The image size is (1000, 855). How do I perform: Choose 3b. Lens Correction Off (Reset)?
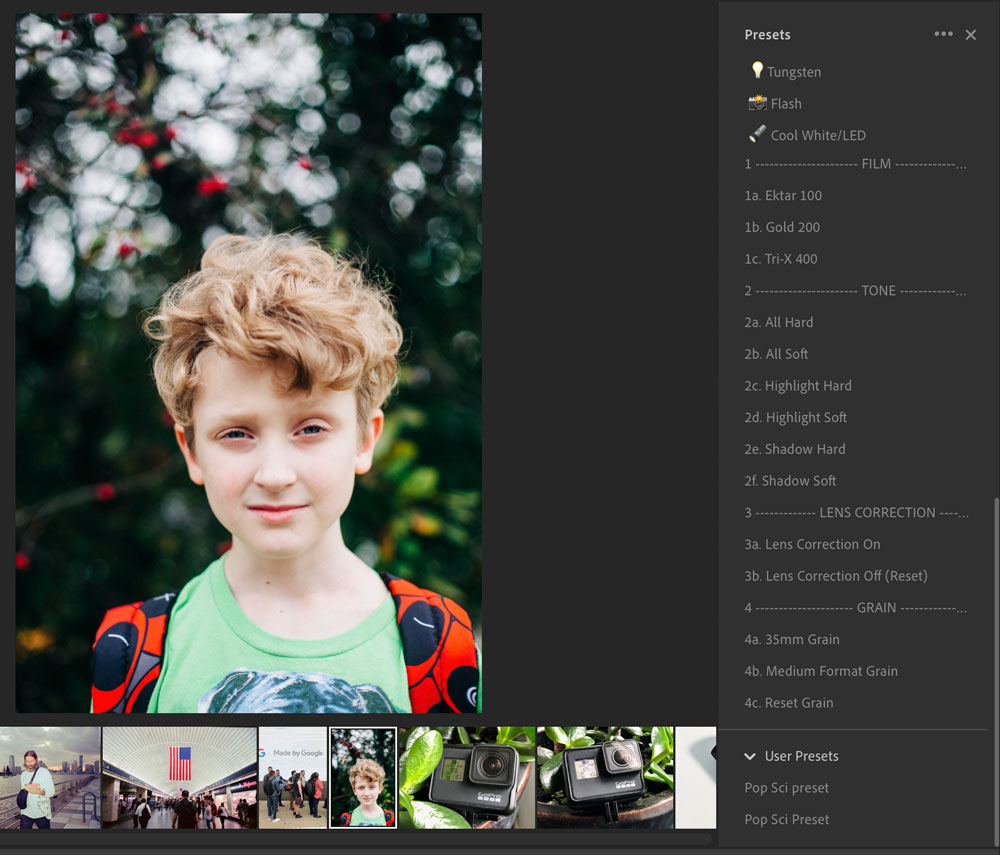pyautogui.click(x=835, y=576)
